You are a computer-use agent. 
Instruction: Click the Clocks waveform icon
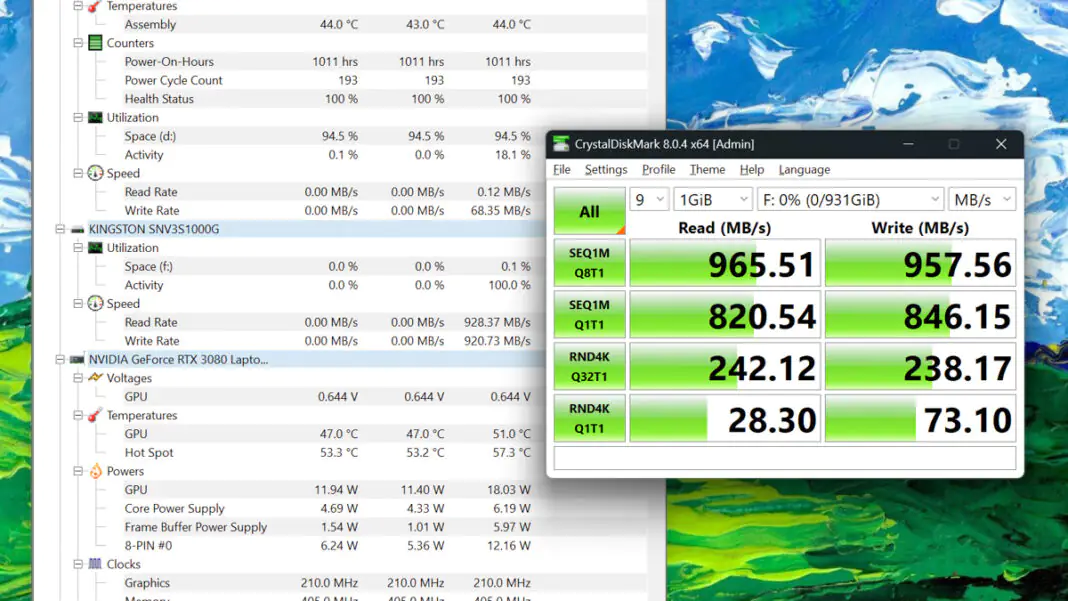[95, 564]
